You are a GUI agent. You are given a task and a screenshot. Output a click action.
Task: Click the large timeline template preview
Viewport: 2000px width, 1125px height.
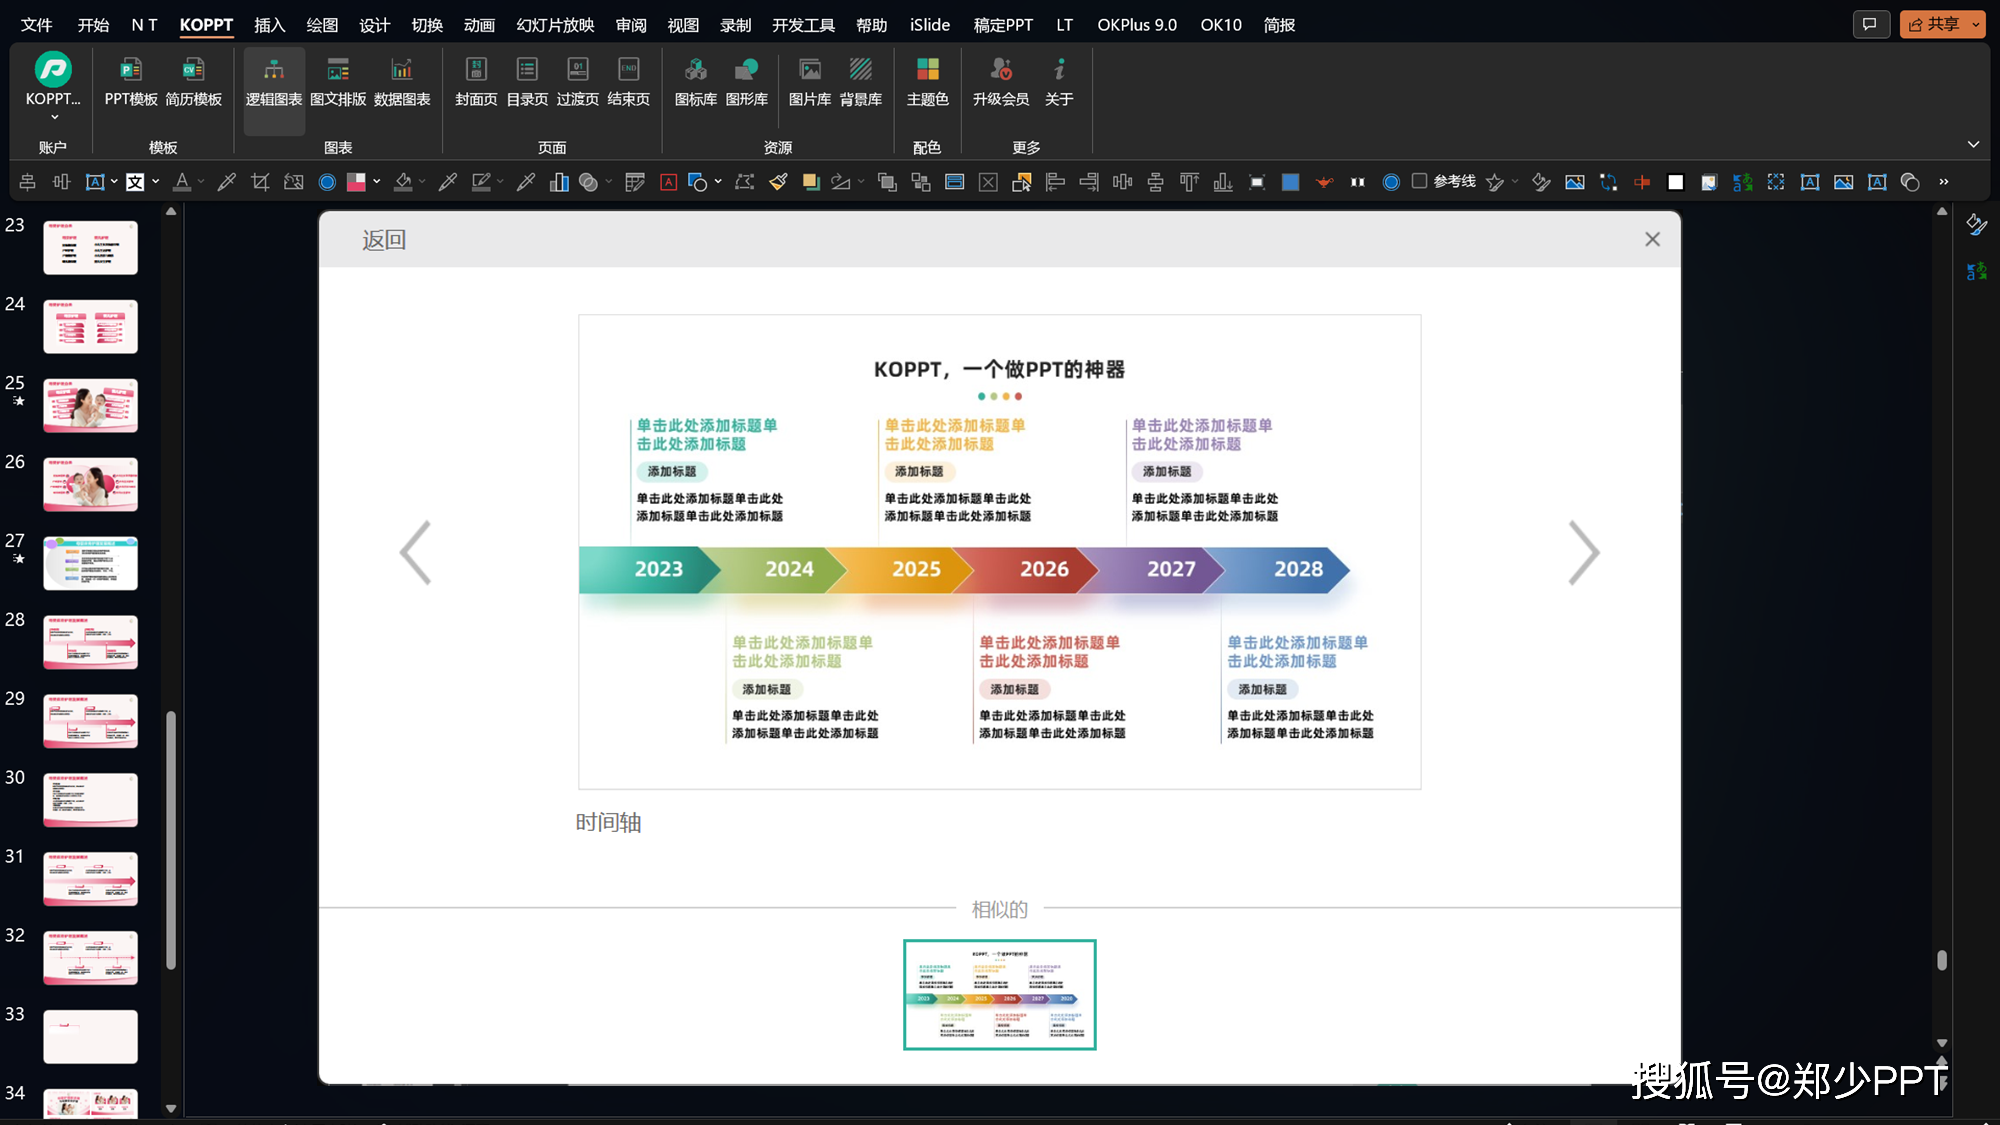tap(1000, 552)
